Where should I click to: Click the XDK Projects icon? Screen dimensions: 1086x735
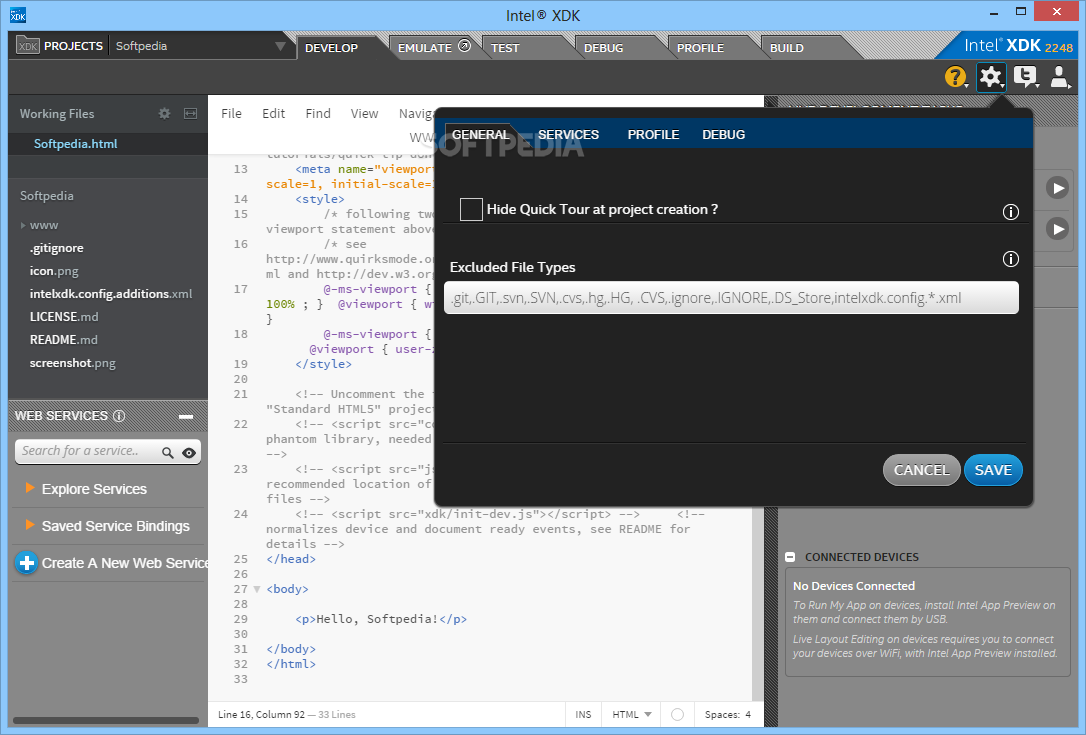click(x=28, y=46)
